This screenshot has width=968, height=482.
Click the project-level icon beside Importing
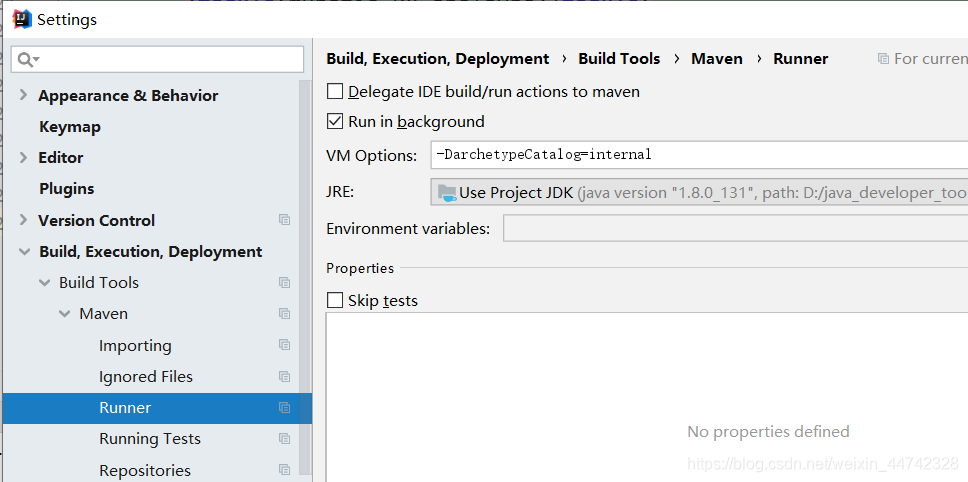(285, 345)
